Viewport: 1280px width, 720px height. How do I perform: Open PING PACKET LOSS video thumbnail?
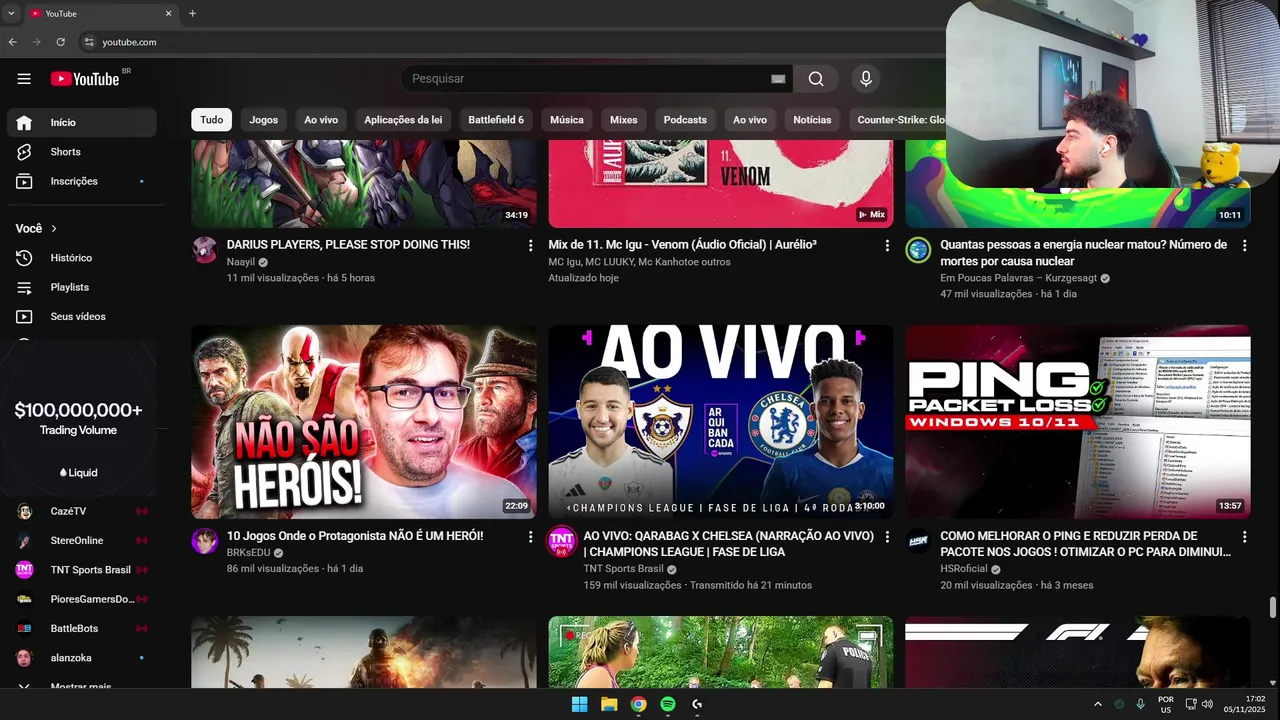pyautogui.click(x=1078, y=421)
